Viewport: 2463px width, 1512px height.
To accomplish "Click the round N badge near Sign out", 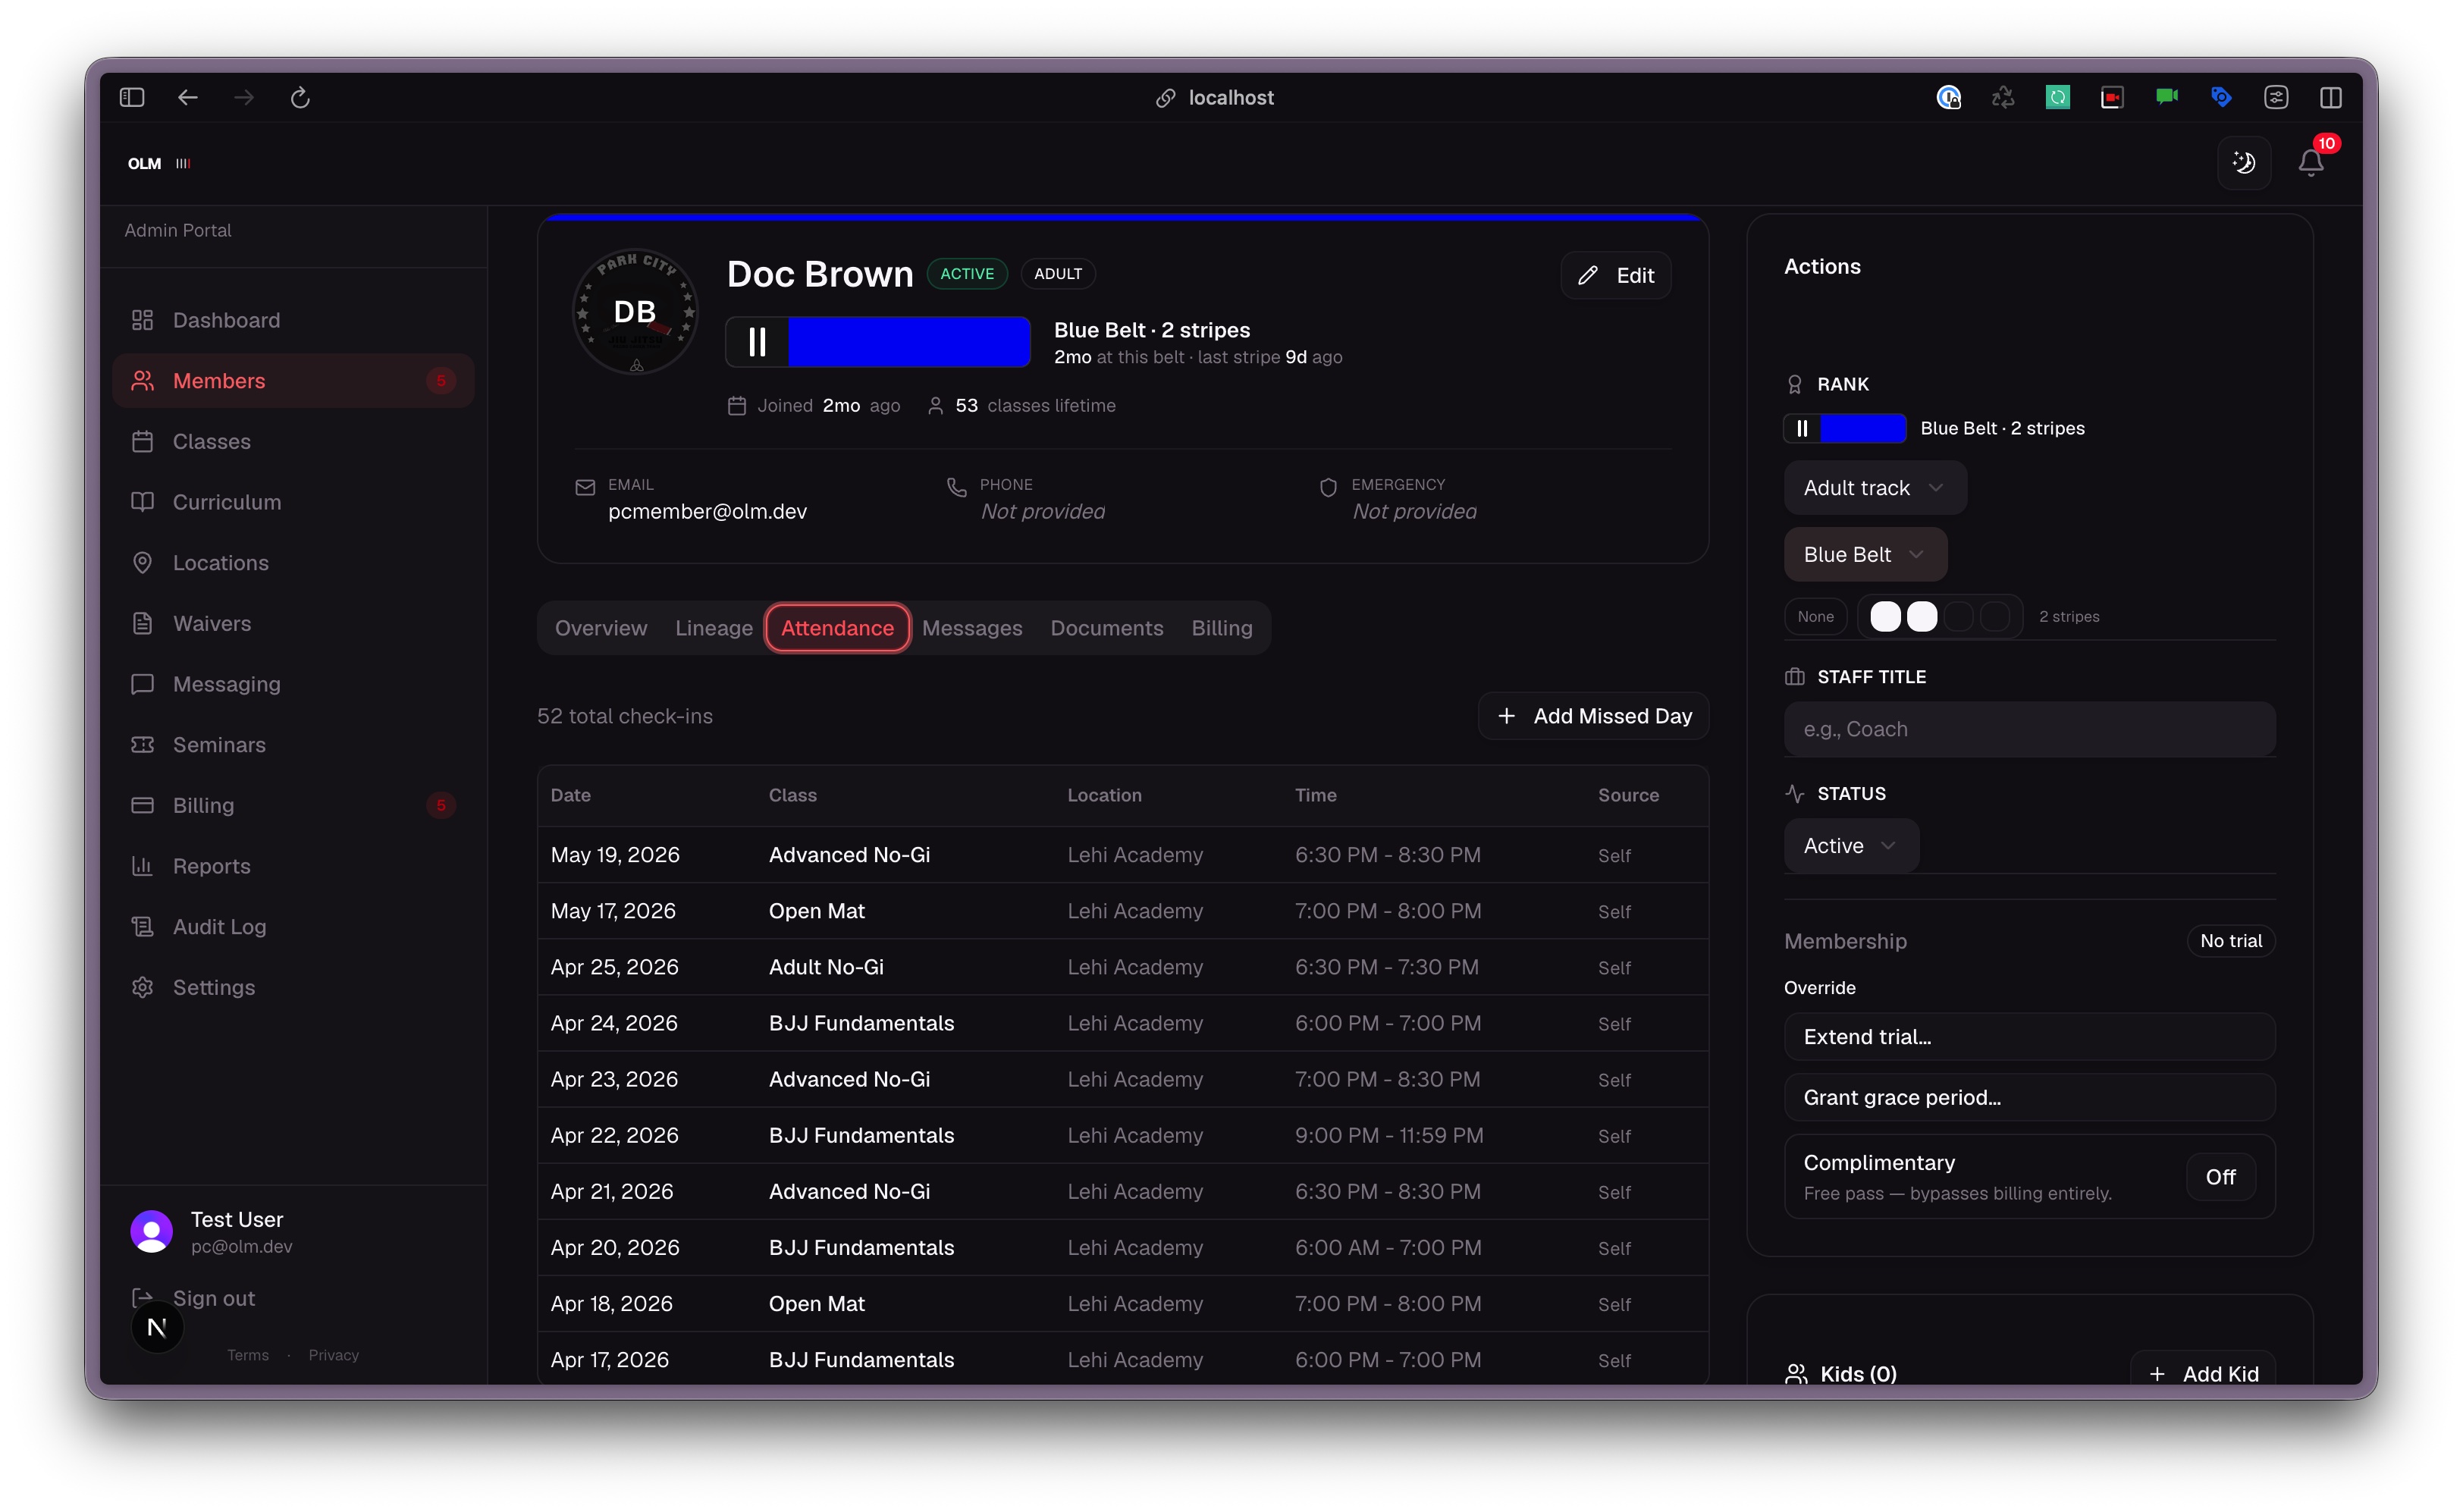I will point(157,1327).
